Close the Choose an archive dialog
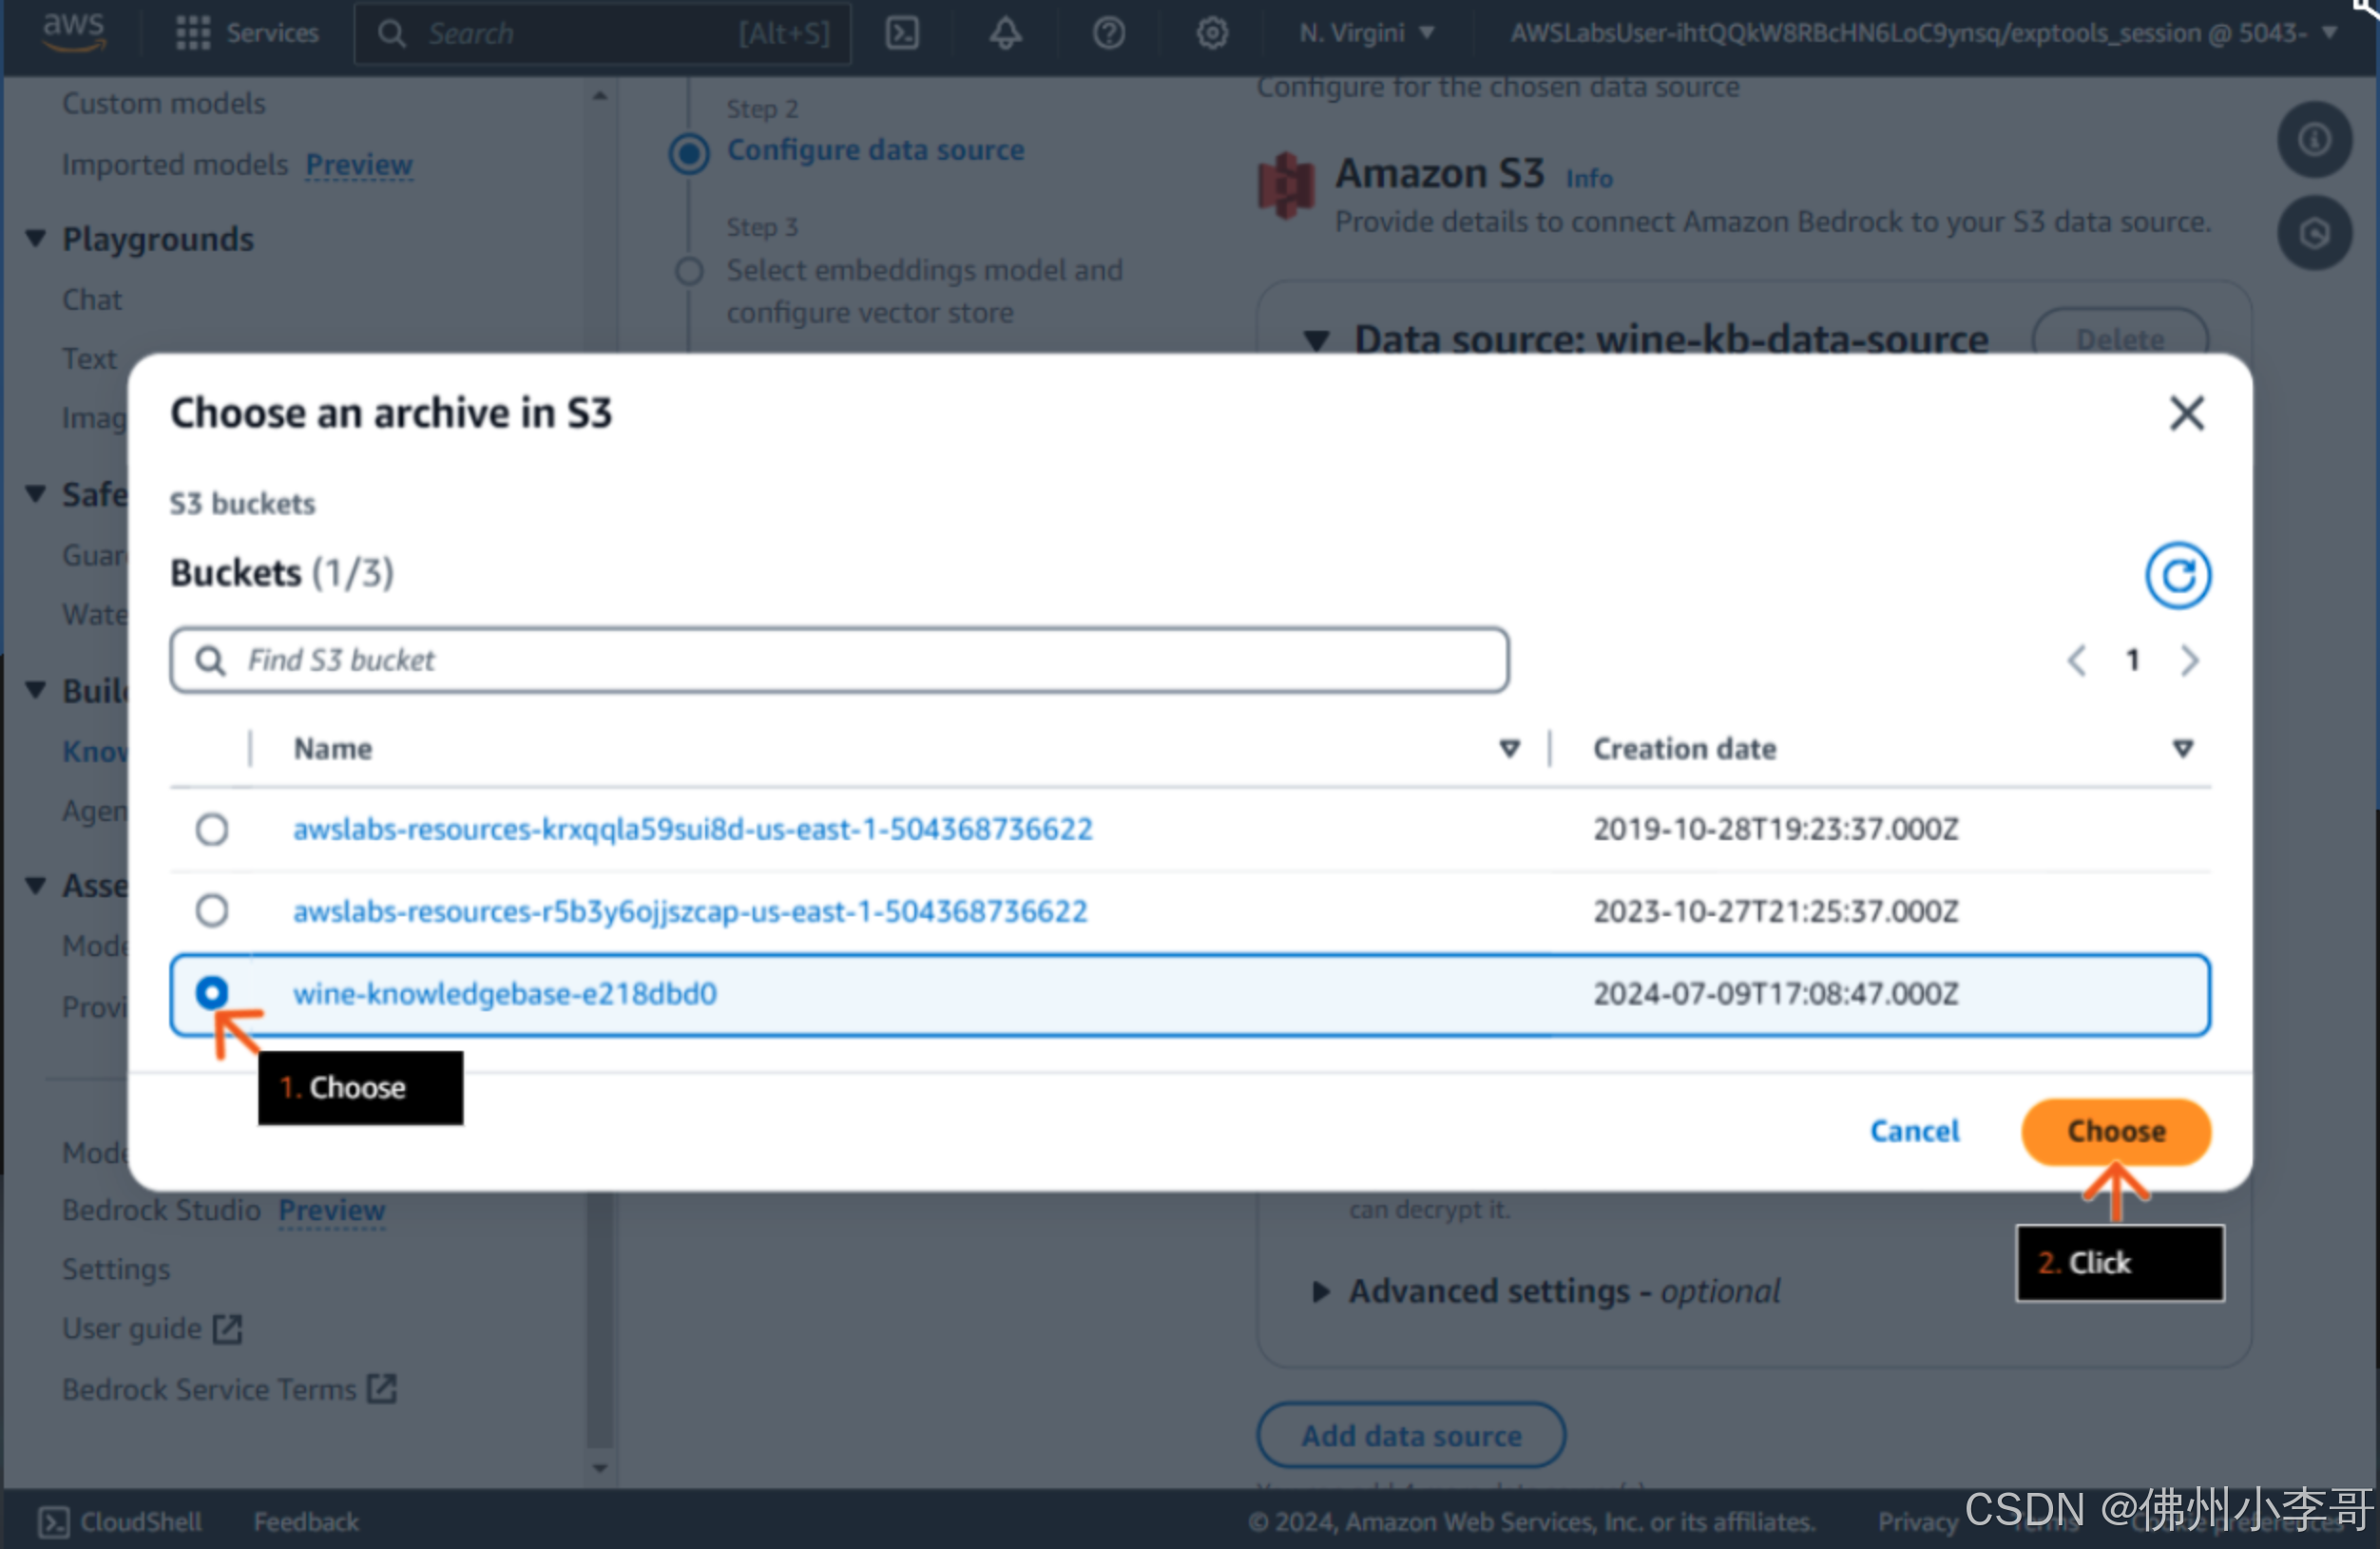The image size is (2380, 1549). 2186,412
